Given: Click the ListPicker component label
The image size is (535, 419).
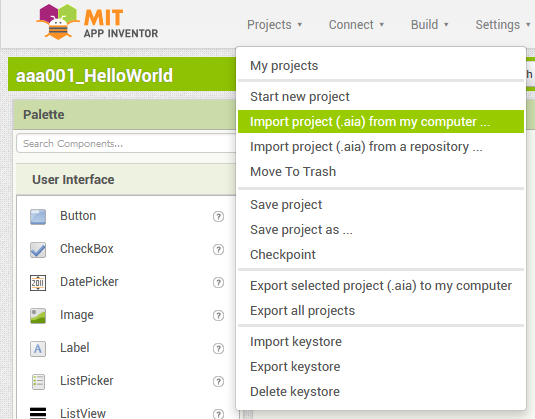Looking at the screenshot, I should coord(87,381).
